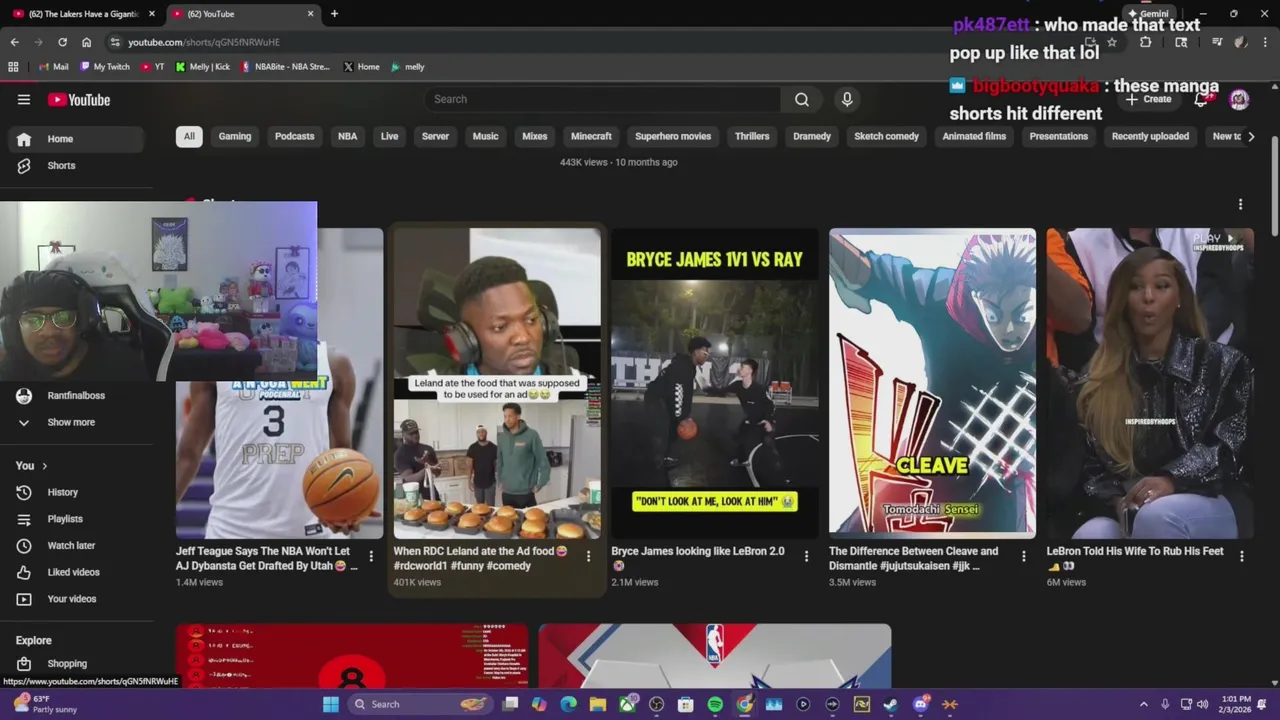Open the Xbox app from the taskbar
This screenshot has width=1280, height=720.
click(627, 704)
